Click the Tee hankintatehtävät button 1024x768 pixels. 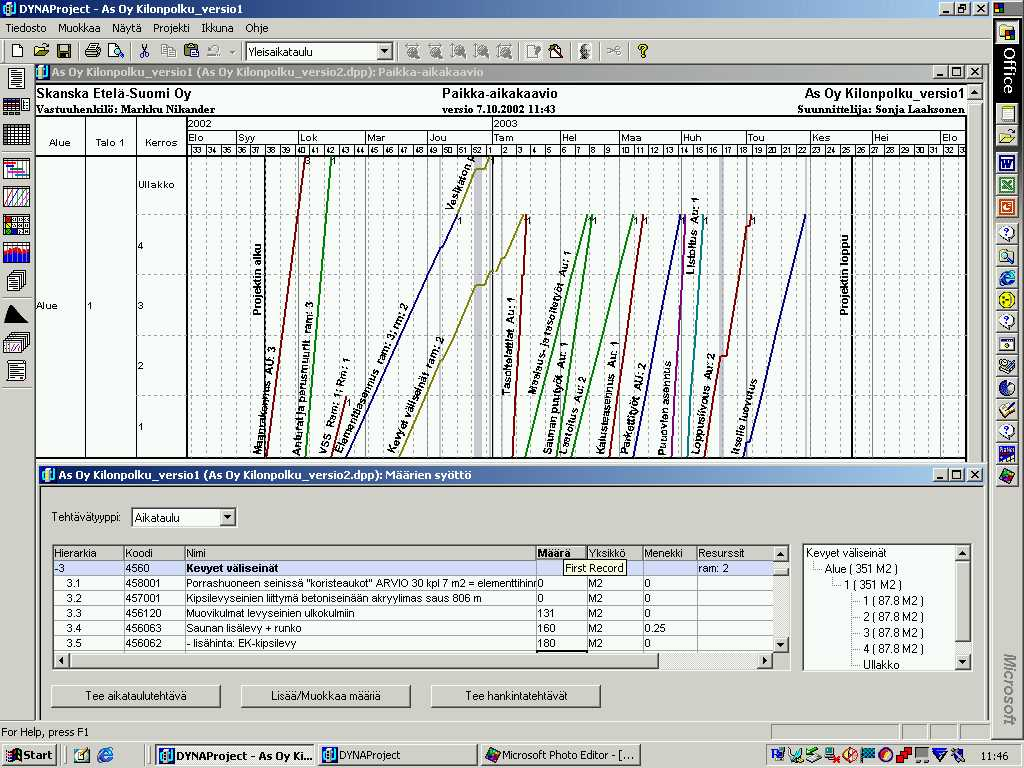(x=516, y=696)
